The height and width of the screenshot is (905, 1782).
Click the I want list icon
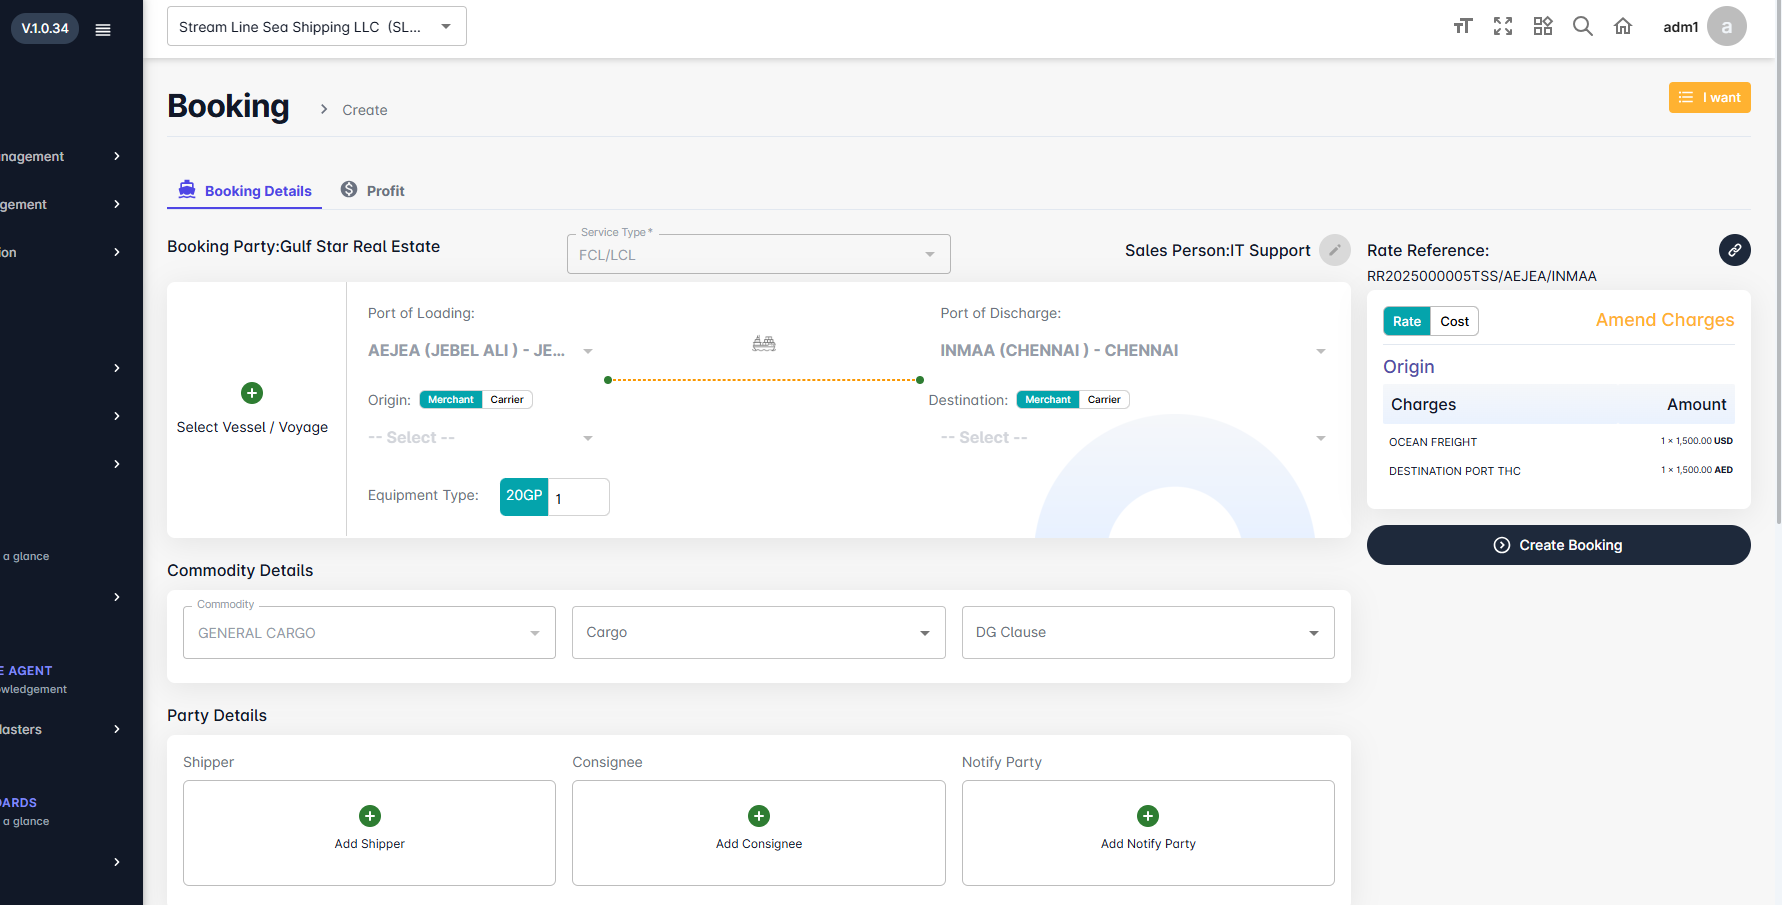point(1686,97)
